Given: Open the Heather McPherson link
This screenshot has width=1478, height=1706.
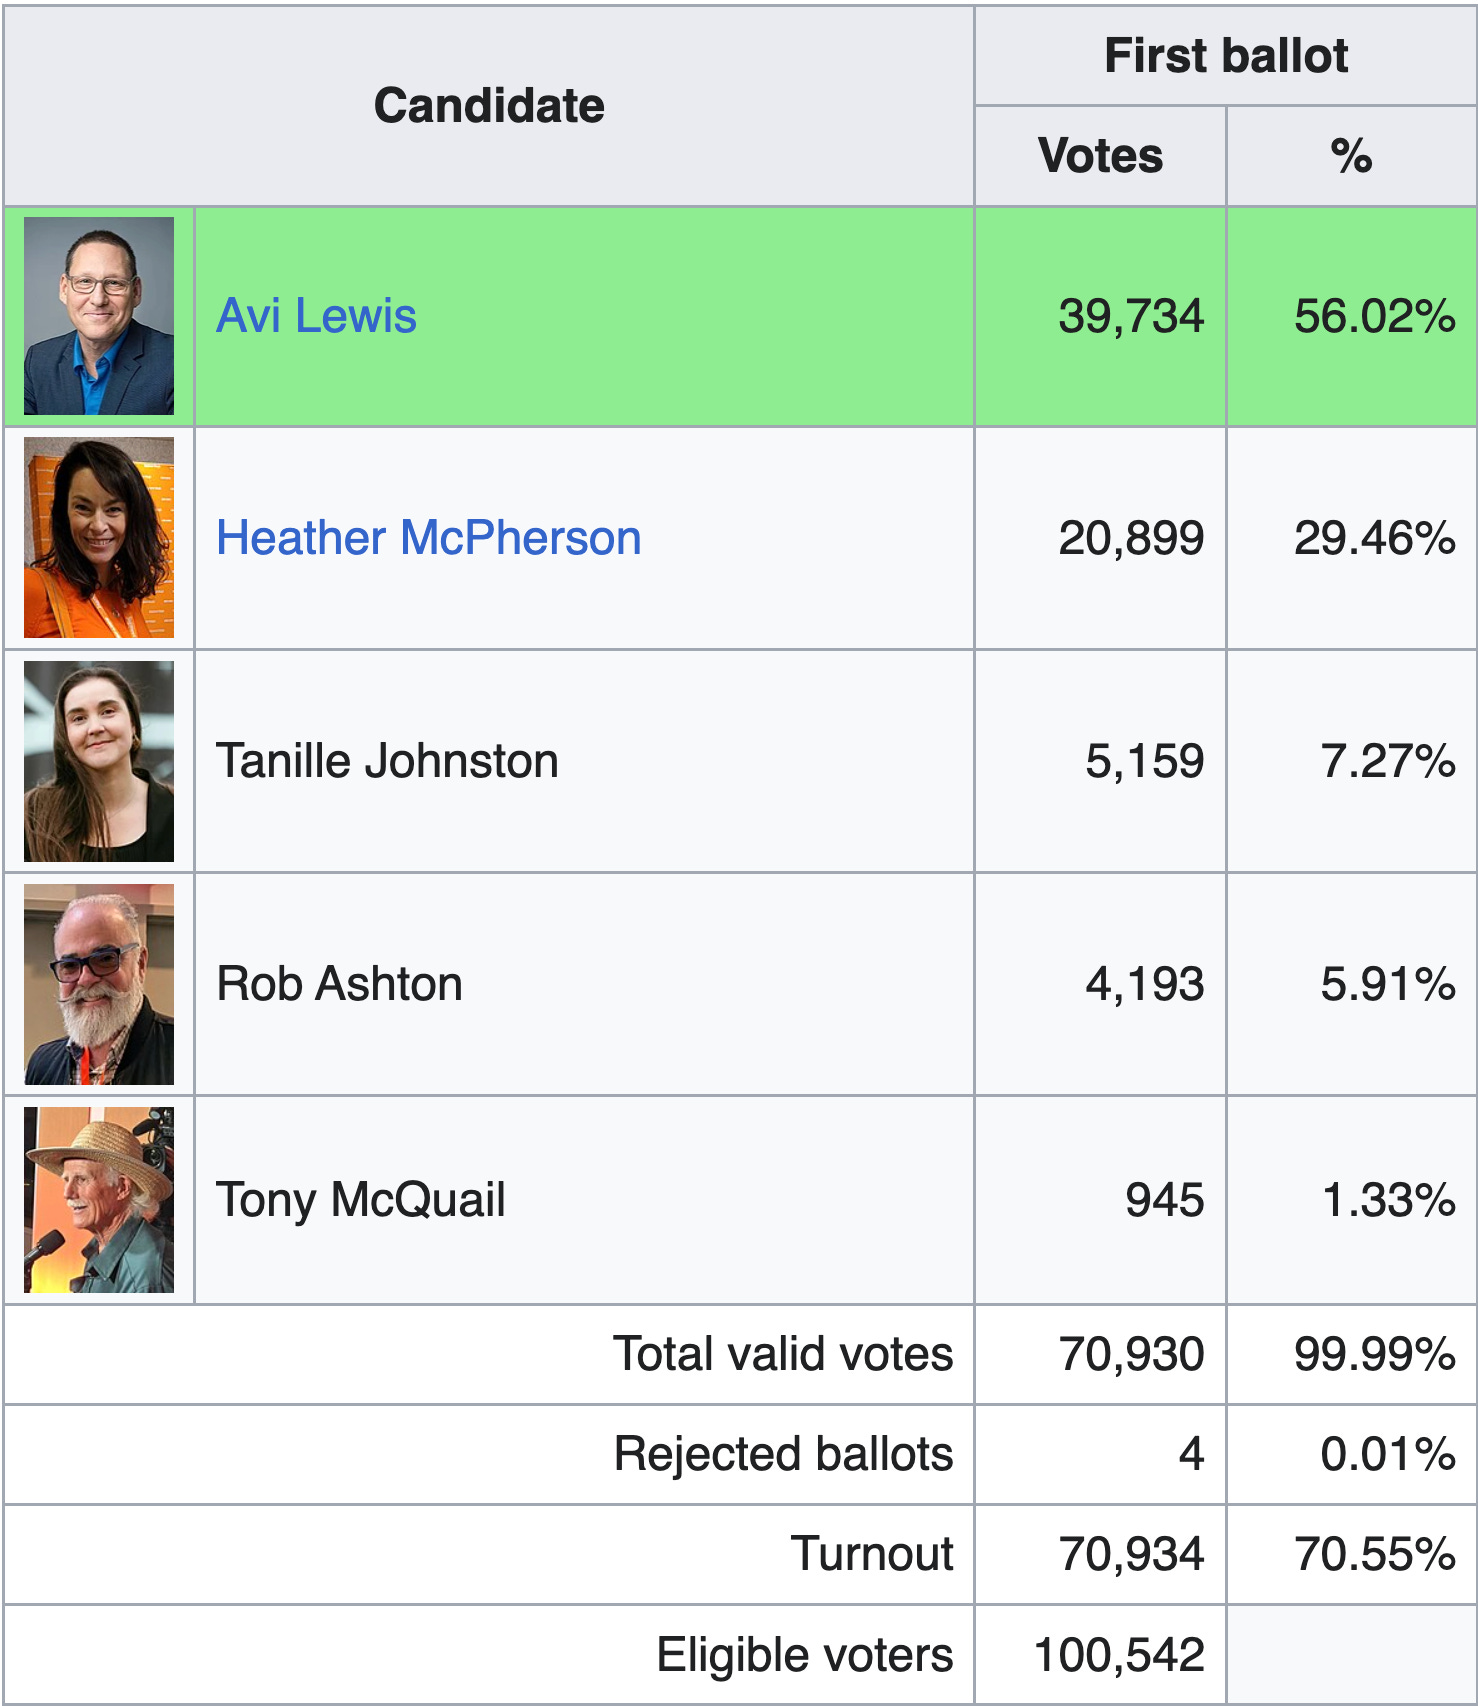Looking at the screenshot, I should (x=429, y=538).
